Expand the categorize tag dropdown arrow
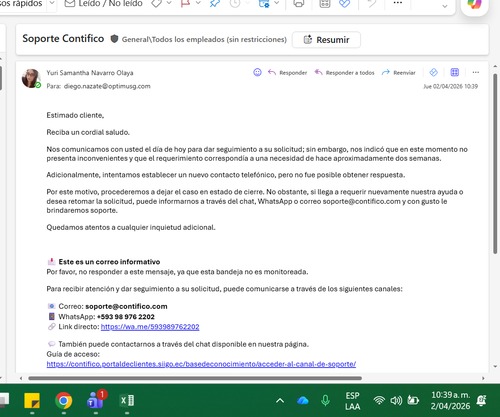 tap(169, 3)
